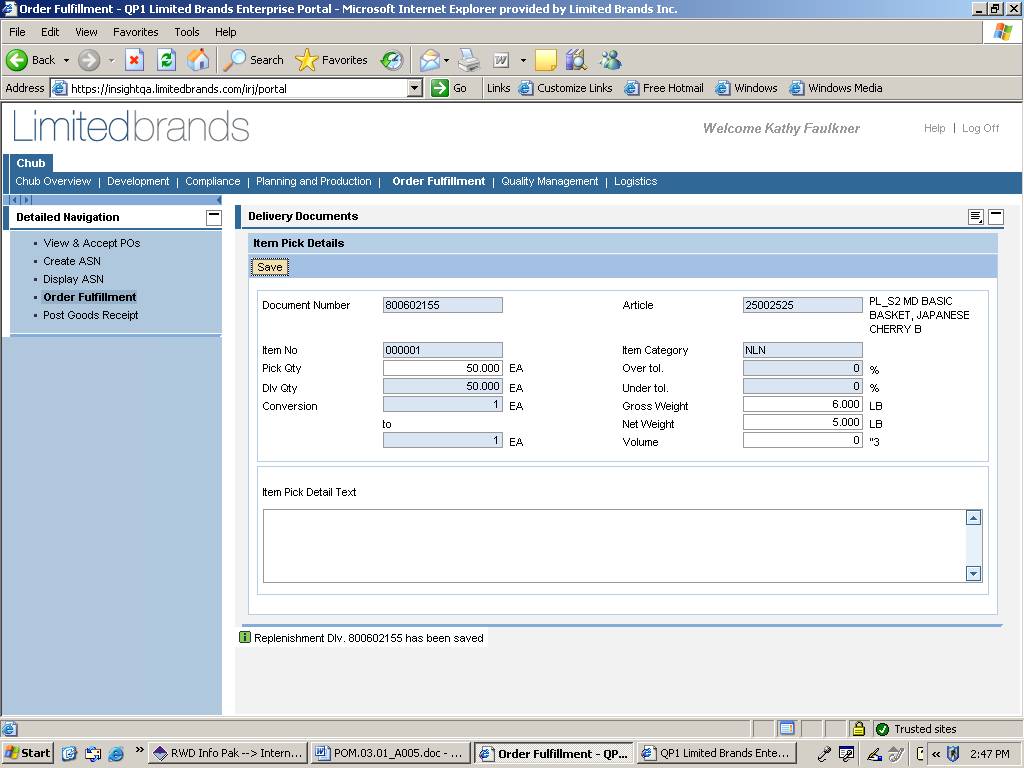Viewport: 1024px width, 768px height.
Task: Click the Print icon in toolbar
Action: [469, 60]
